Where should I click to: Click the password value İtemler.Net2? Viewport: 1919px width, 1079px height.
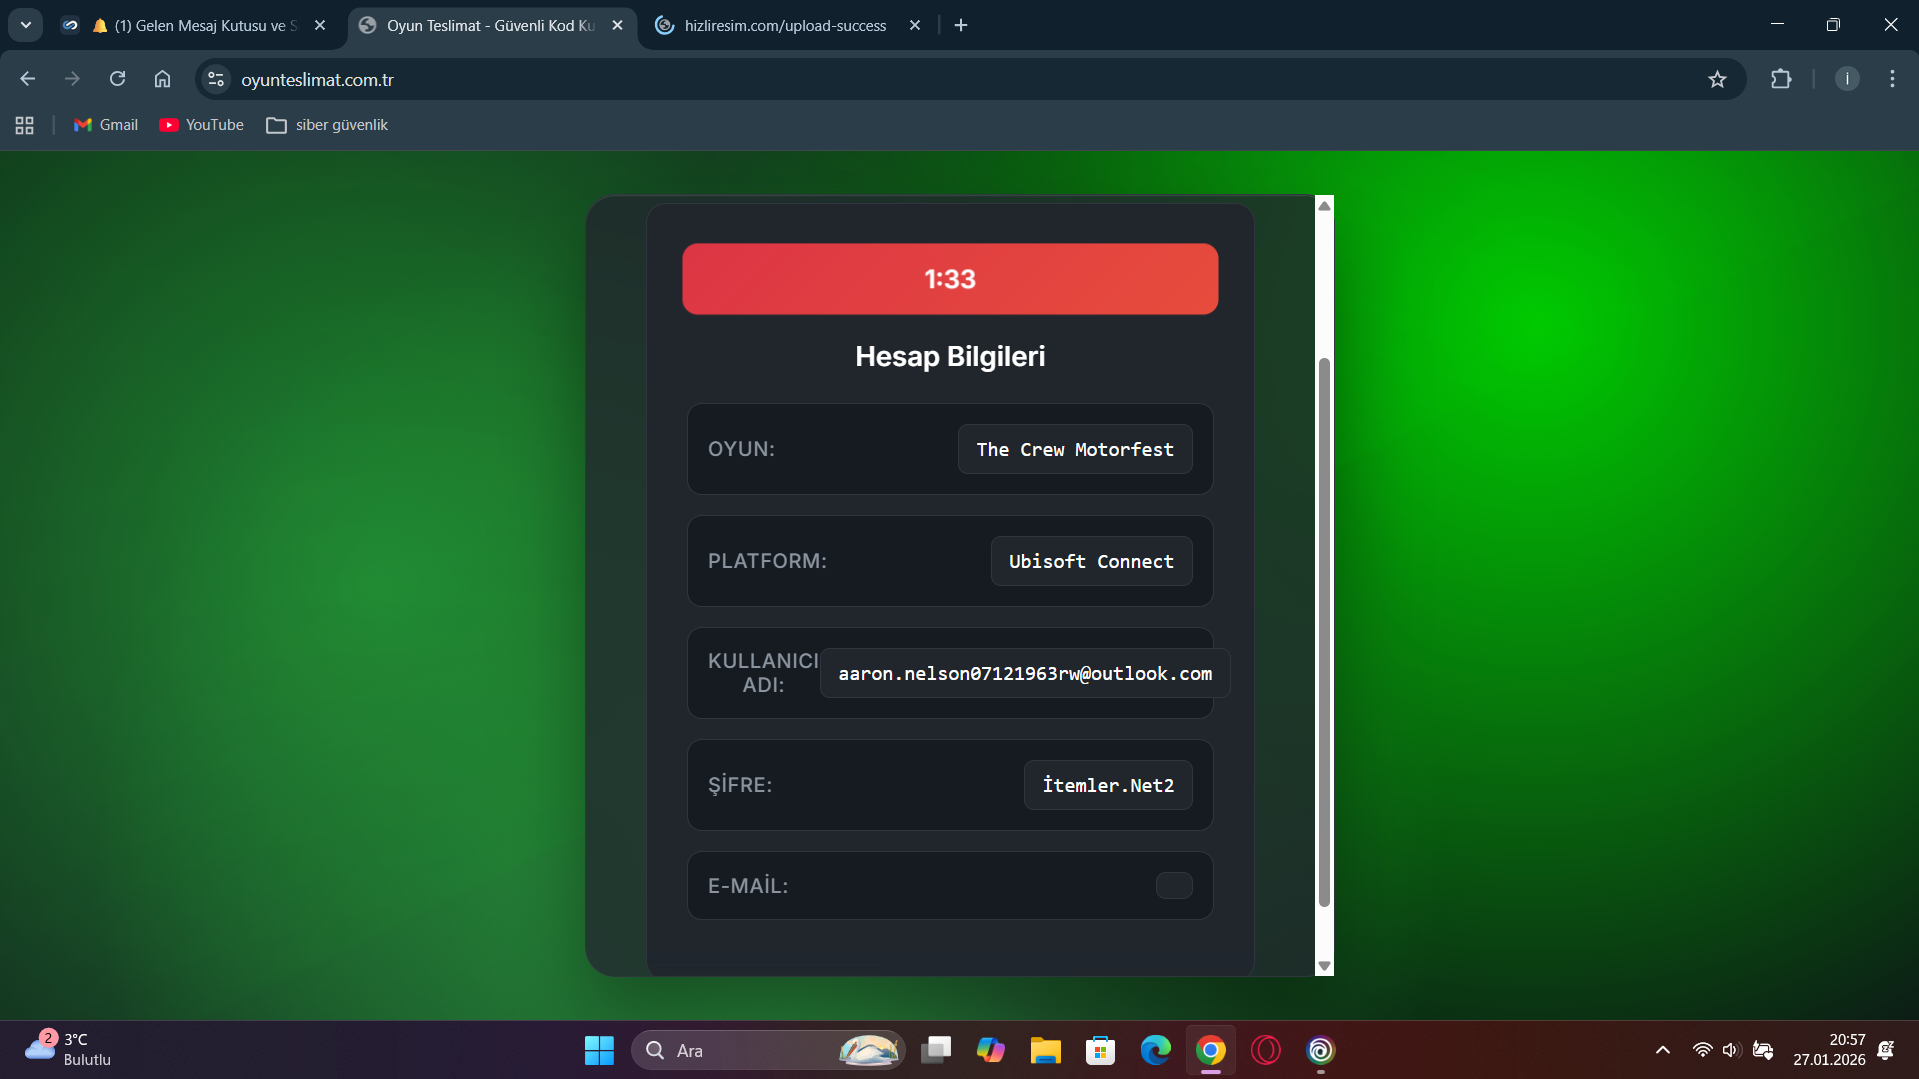(x=1108, y=786)
